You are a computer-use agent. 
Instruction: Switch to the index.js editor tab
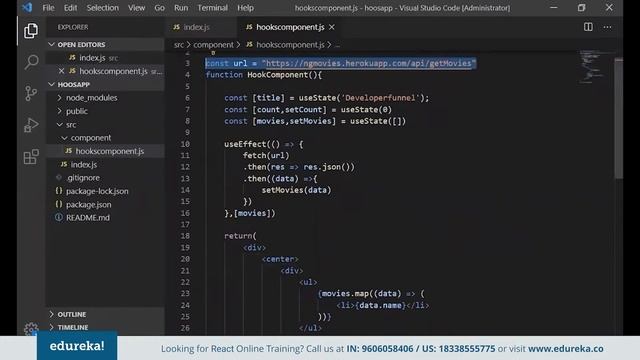pyautogui.click(x=201, y=27)
